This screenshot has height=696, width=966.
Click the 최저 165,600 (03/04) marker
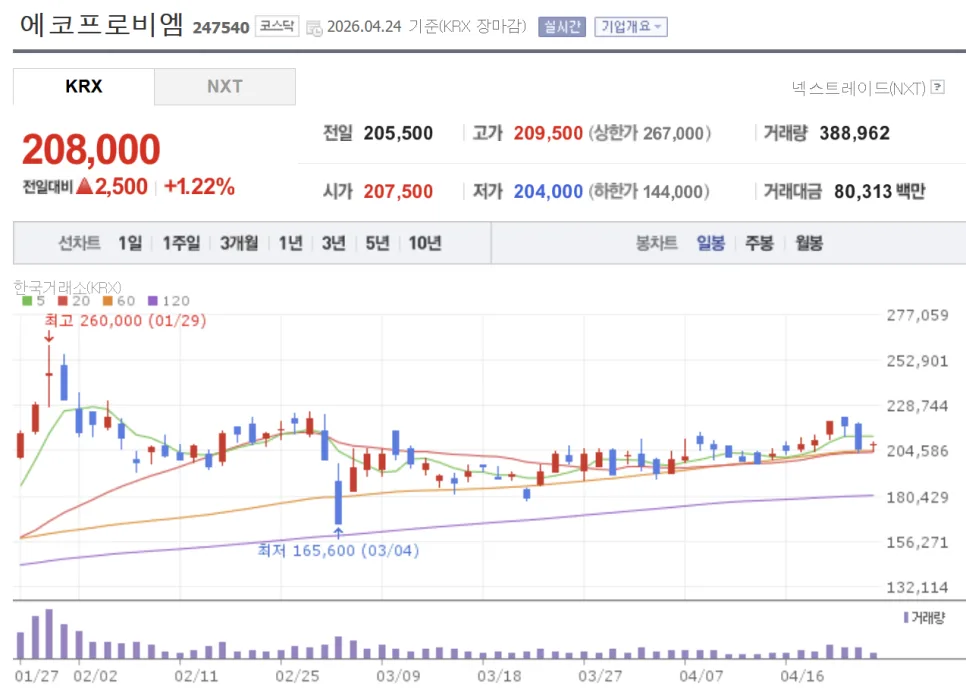tap(338, 550)
